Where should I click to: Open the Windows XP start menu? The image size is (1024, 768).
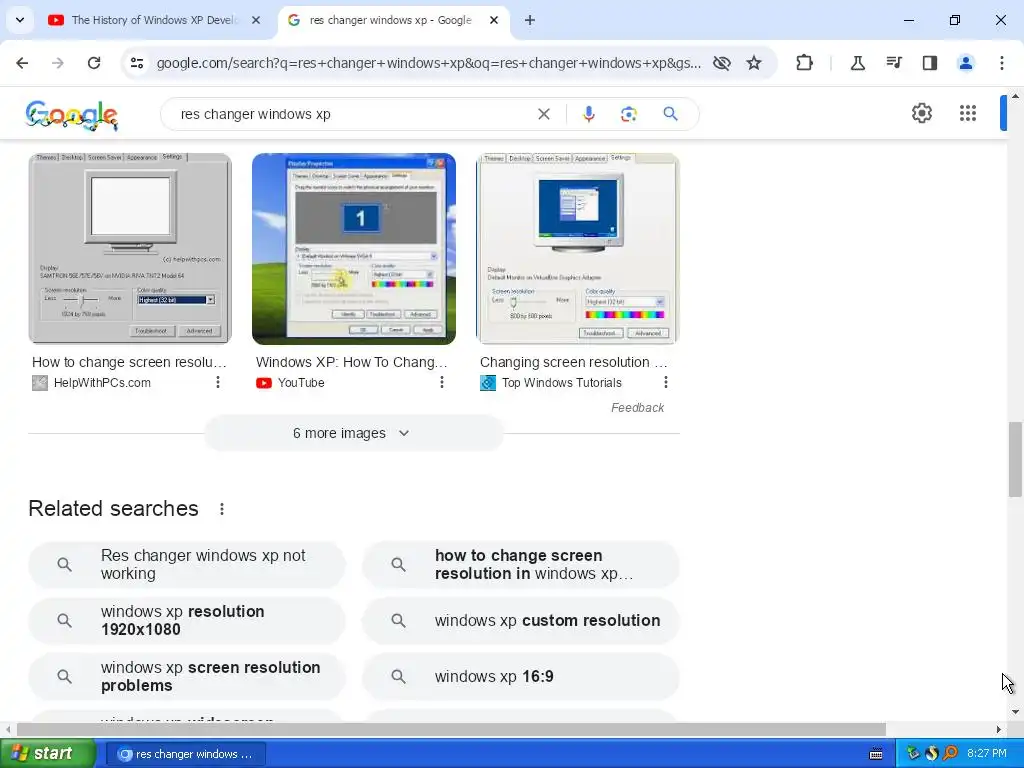(48, 754)
